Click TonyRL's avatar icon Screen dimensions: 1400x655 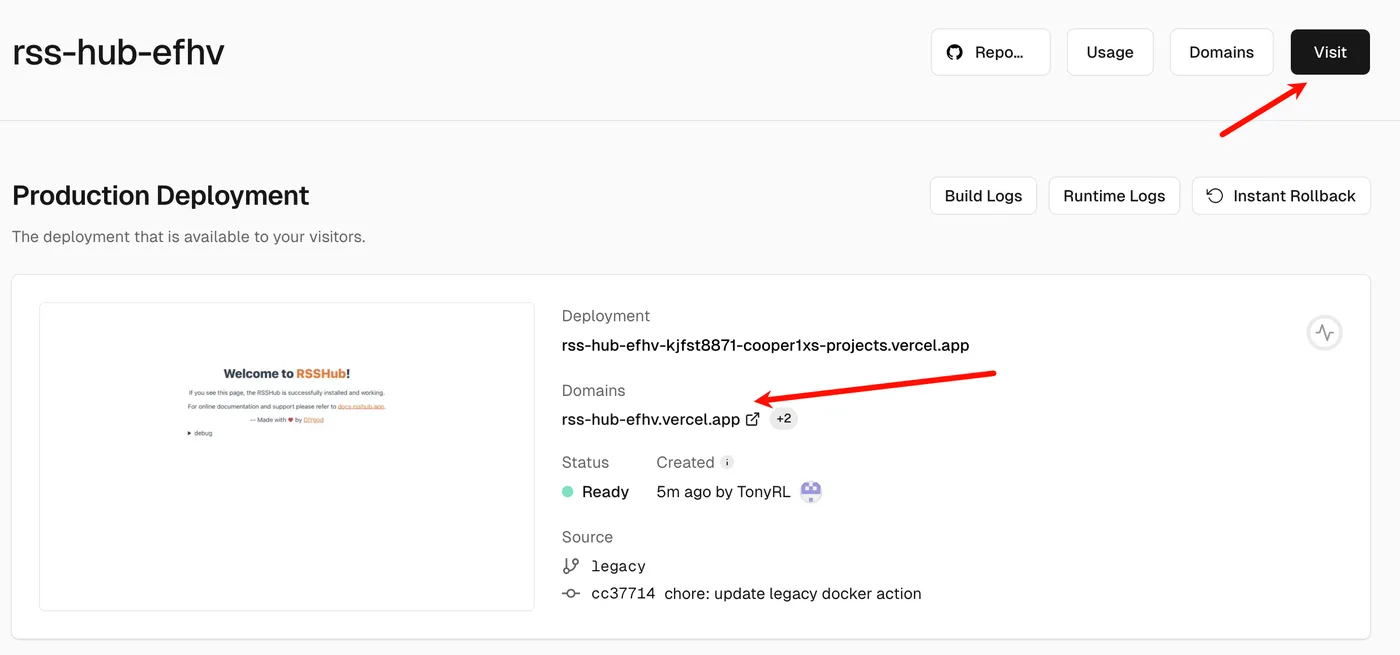click(x=811, y=491)
